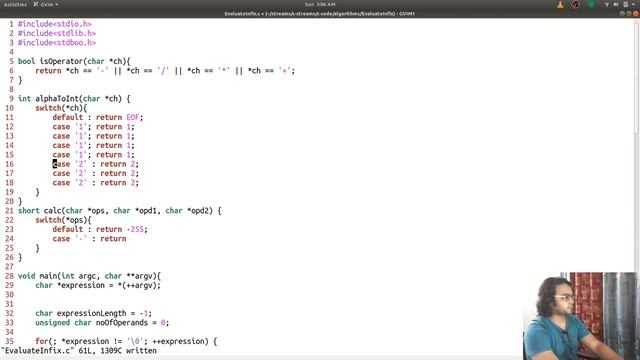Click 'alphaToInt' function name on line 9

click(57, 99)
